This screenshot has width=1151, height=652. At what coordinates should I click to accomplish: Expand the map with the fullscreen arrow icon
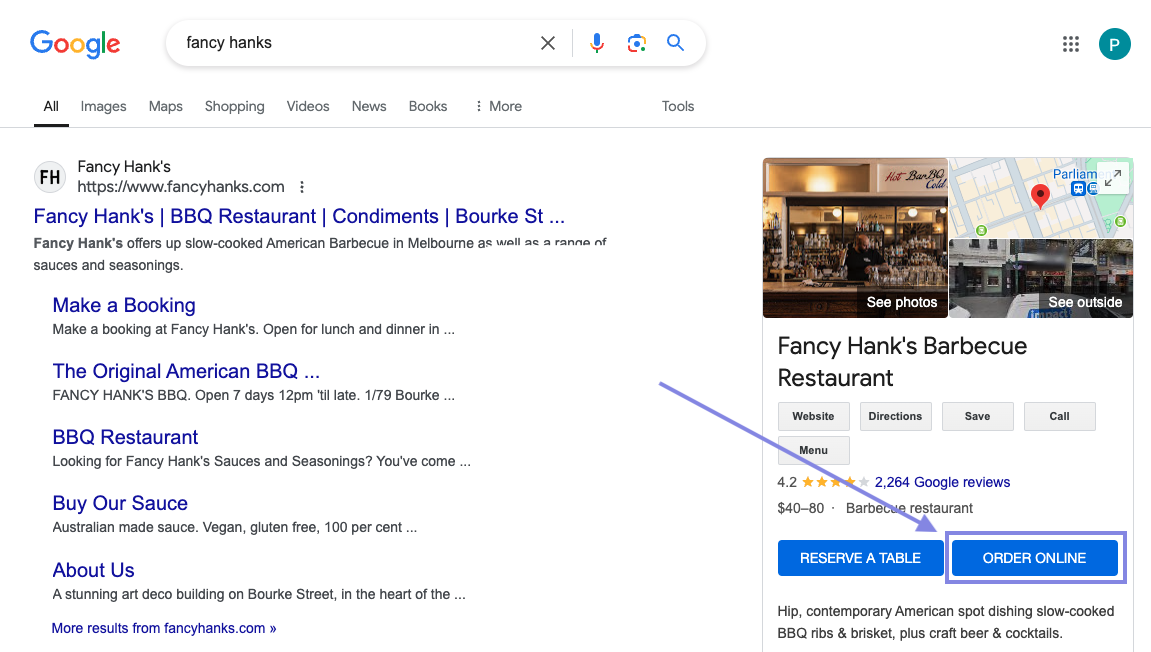click(1113, 178)
